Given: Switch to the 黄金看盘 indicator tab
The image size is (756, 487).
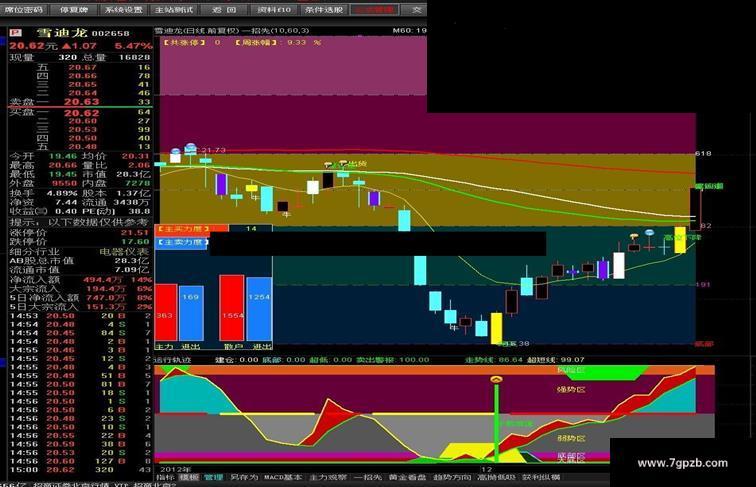Looking at the screenshot, I should [407, 477].
